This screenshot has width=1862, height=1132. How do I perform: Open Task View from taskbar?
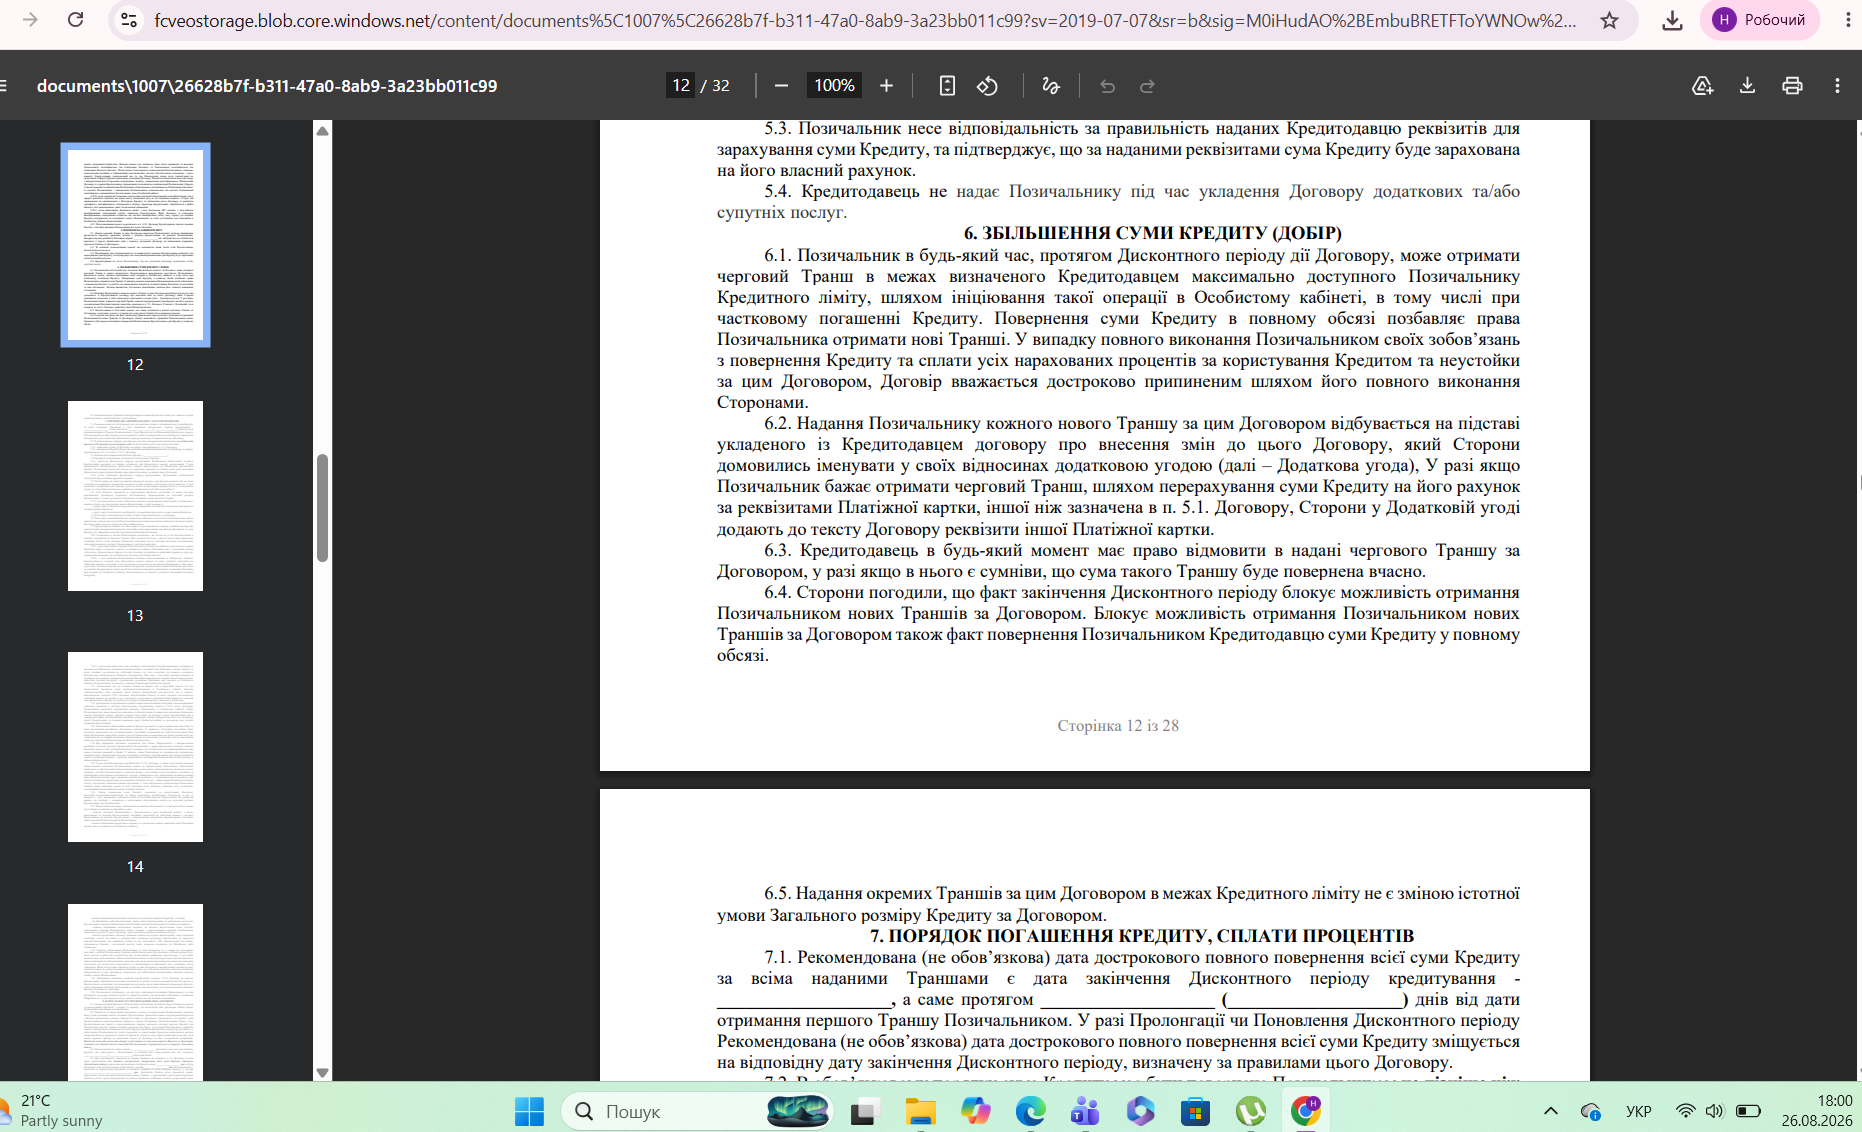[865, 1111]
